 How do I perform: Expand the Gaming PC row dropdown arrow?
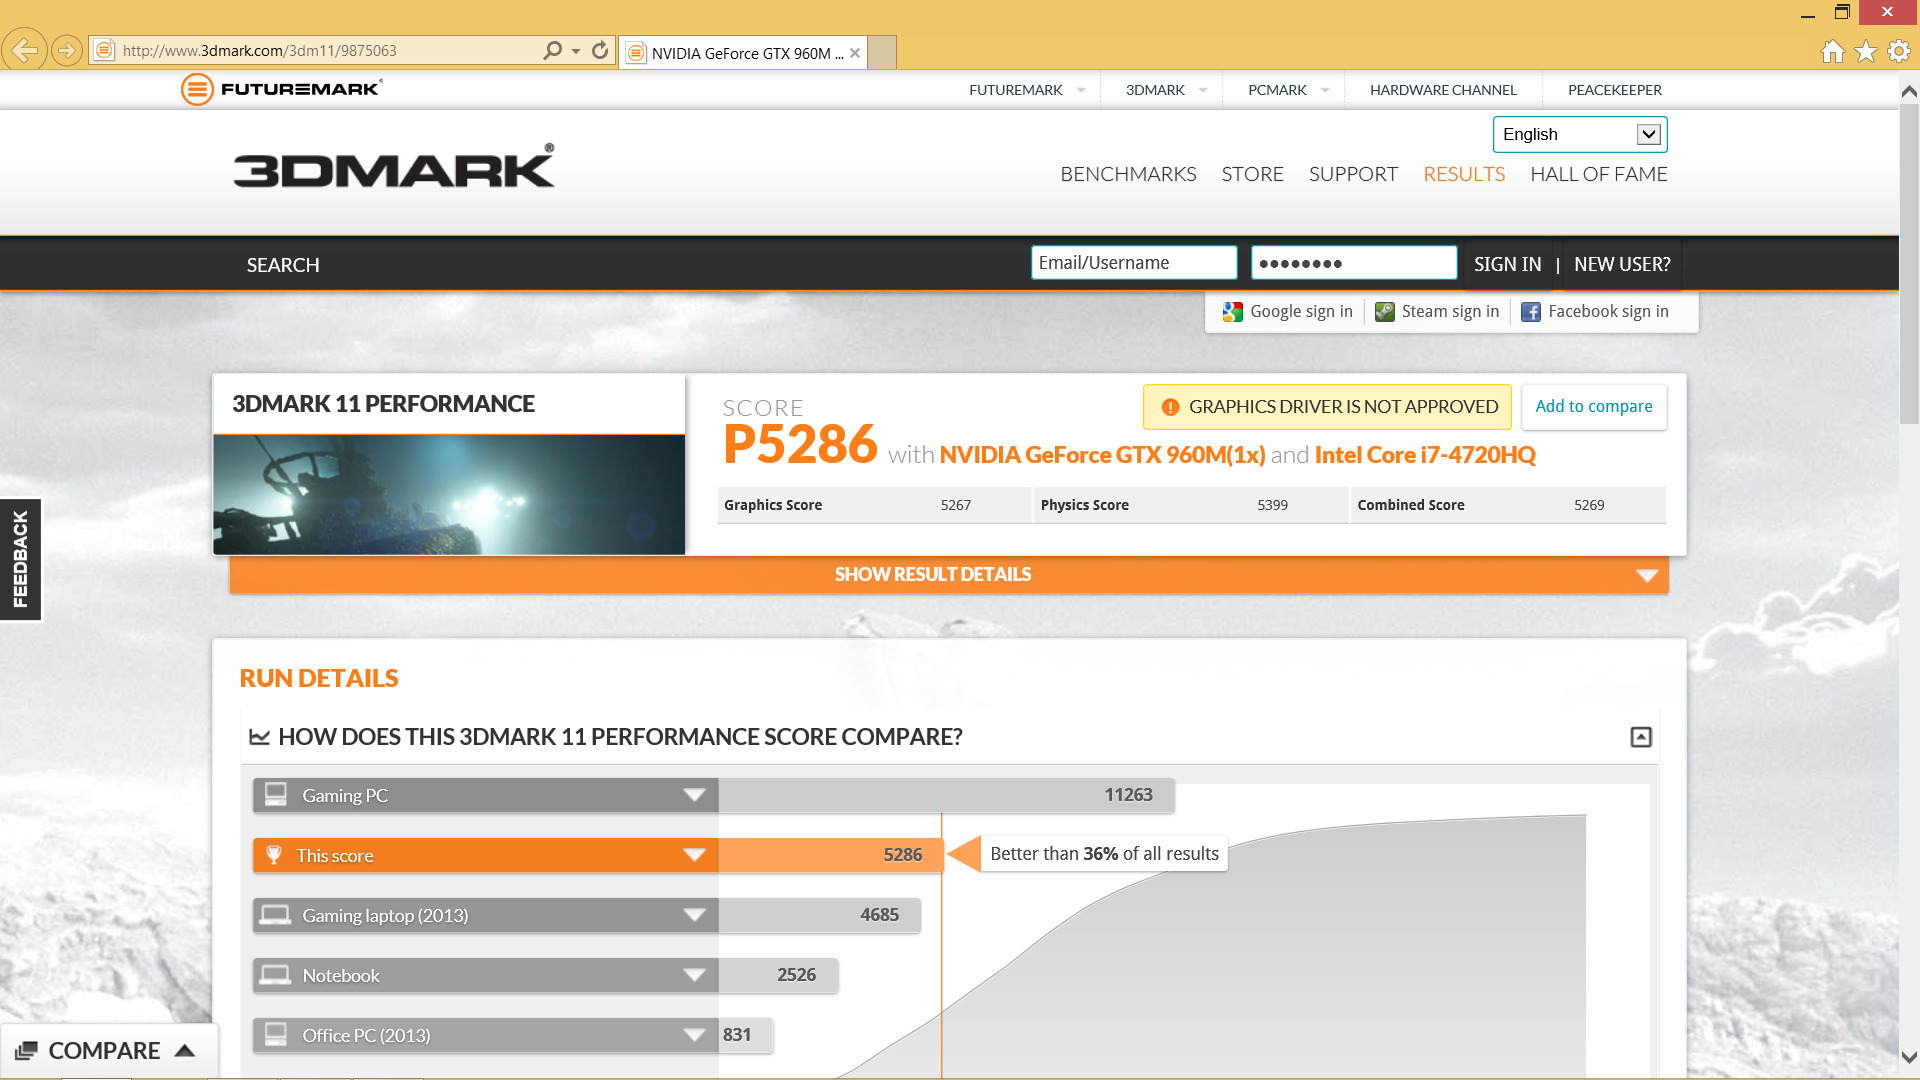[694, 795]
